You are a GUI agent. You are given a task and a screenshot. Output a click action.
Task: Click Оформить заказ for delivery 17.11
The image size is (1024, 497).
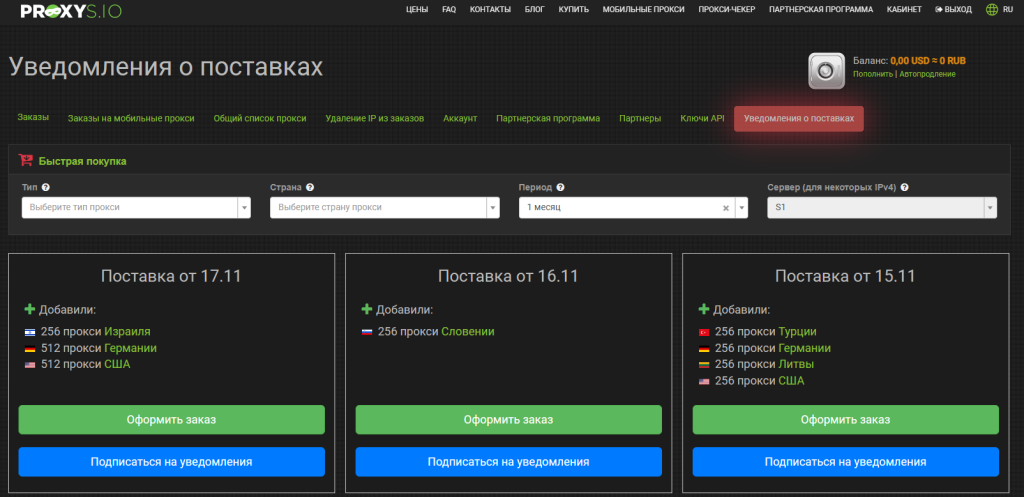pyautogui.click(x=172, y=419)
